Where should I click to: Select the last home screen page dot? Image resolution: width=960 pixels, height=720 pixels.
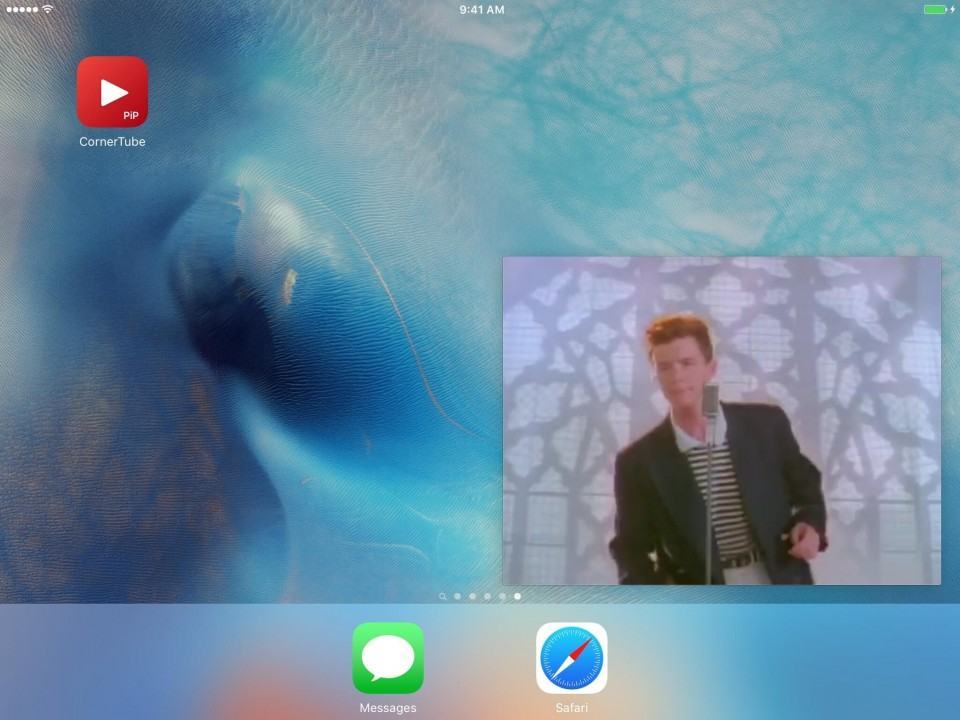pyautogui.click(x=517, y=597)
